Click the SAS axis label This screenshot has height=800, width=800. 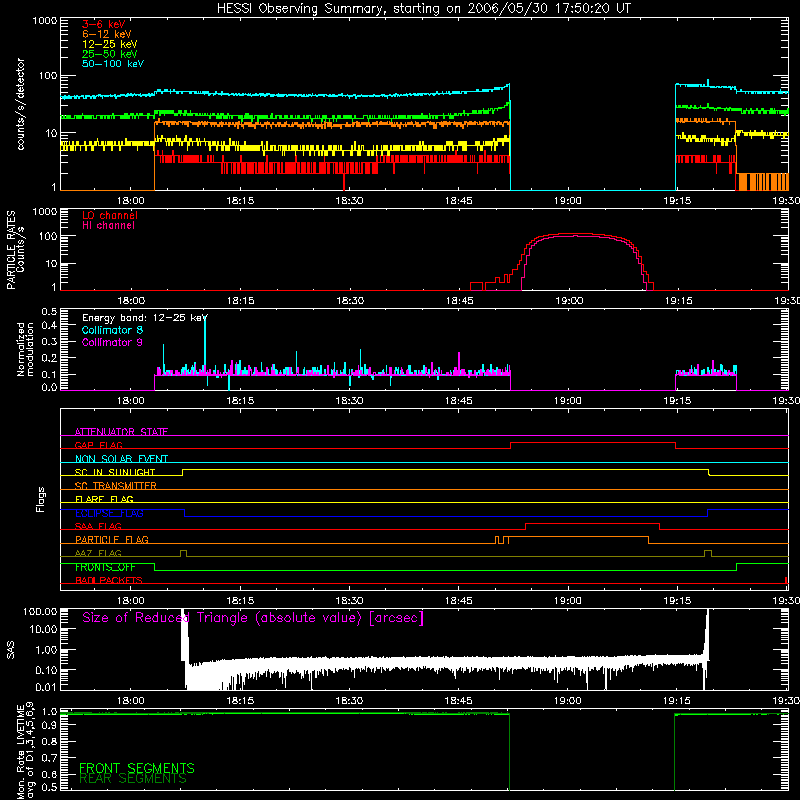click(10, 650)
